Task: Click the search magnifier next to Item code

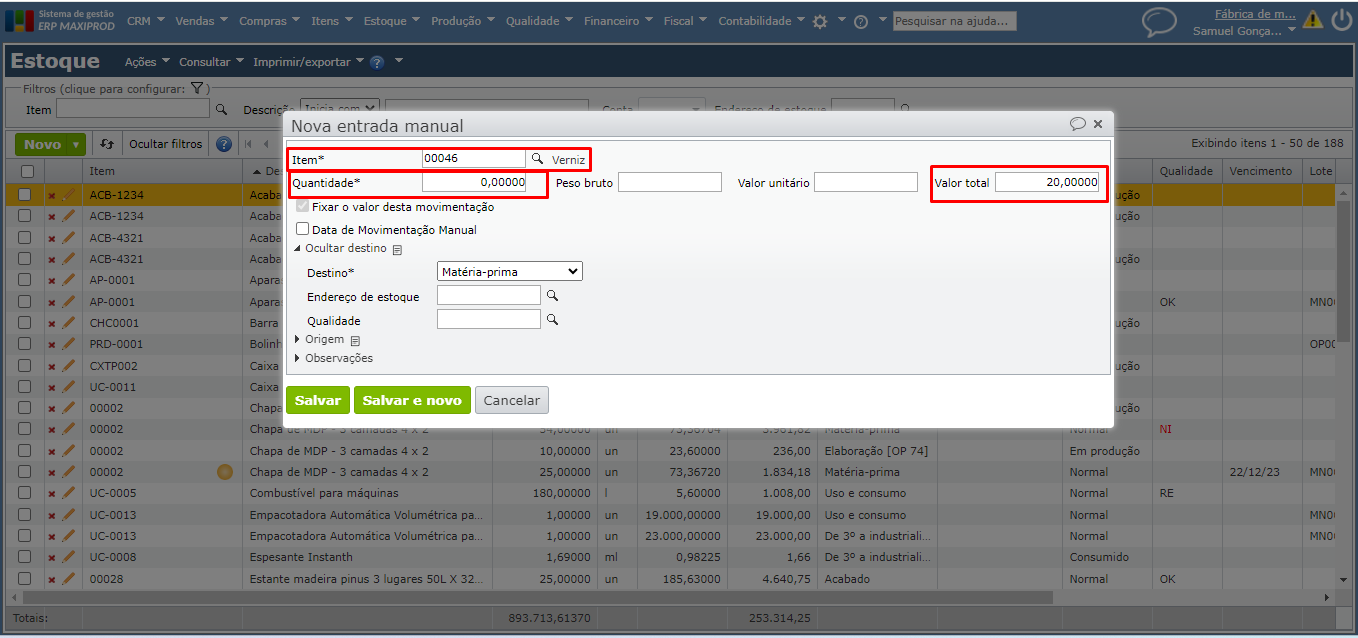Action: coord(536,158)
